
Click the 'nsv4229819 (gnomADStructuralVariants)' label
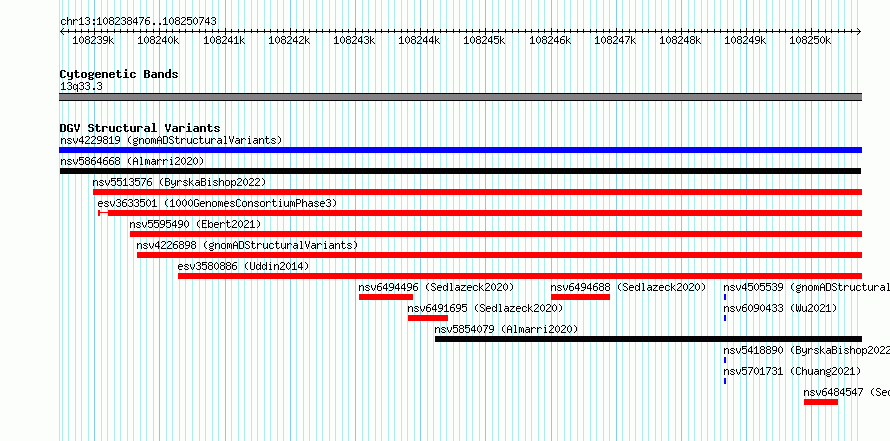pyautogui.click(x=171, y=140)
